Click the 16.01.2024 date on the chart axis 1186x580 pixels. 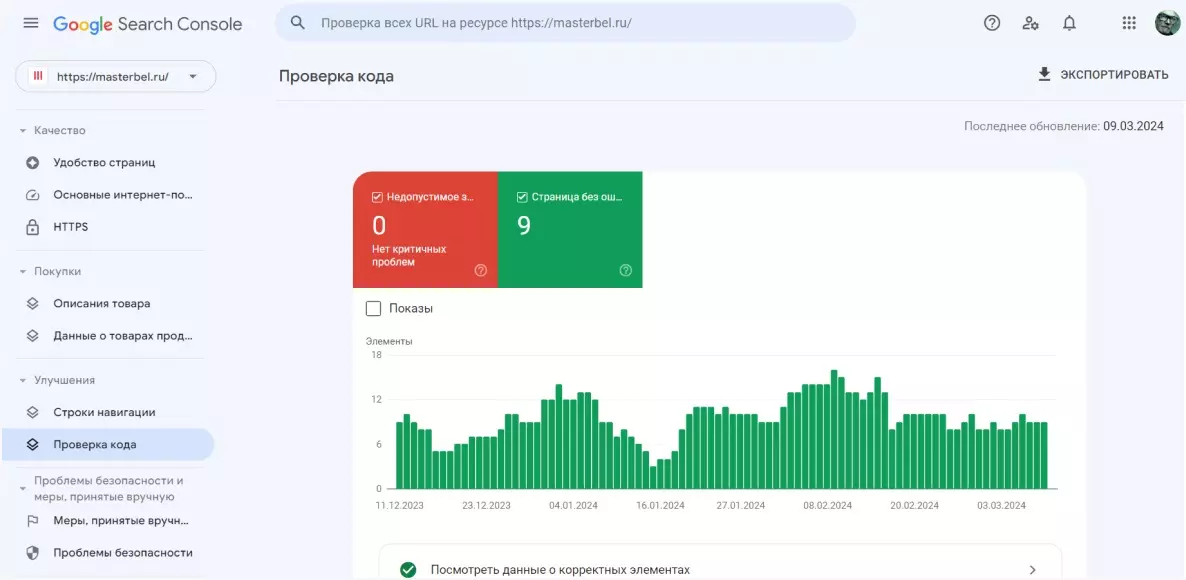tap(660, 506)
